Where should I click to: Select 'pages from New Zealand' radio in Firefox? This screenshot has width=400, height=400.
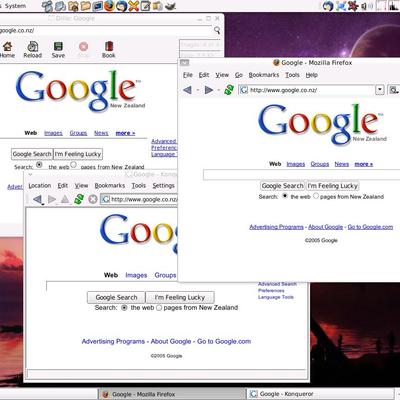[316, 196]
